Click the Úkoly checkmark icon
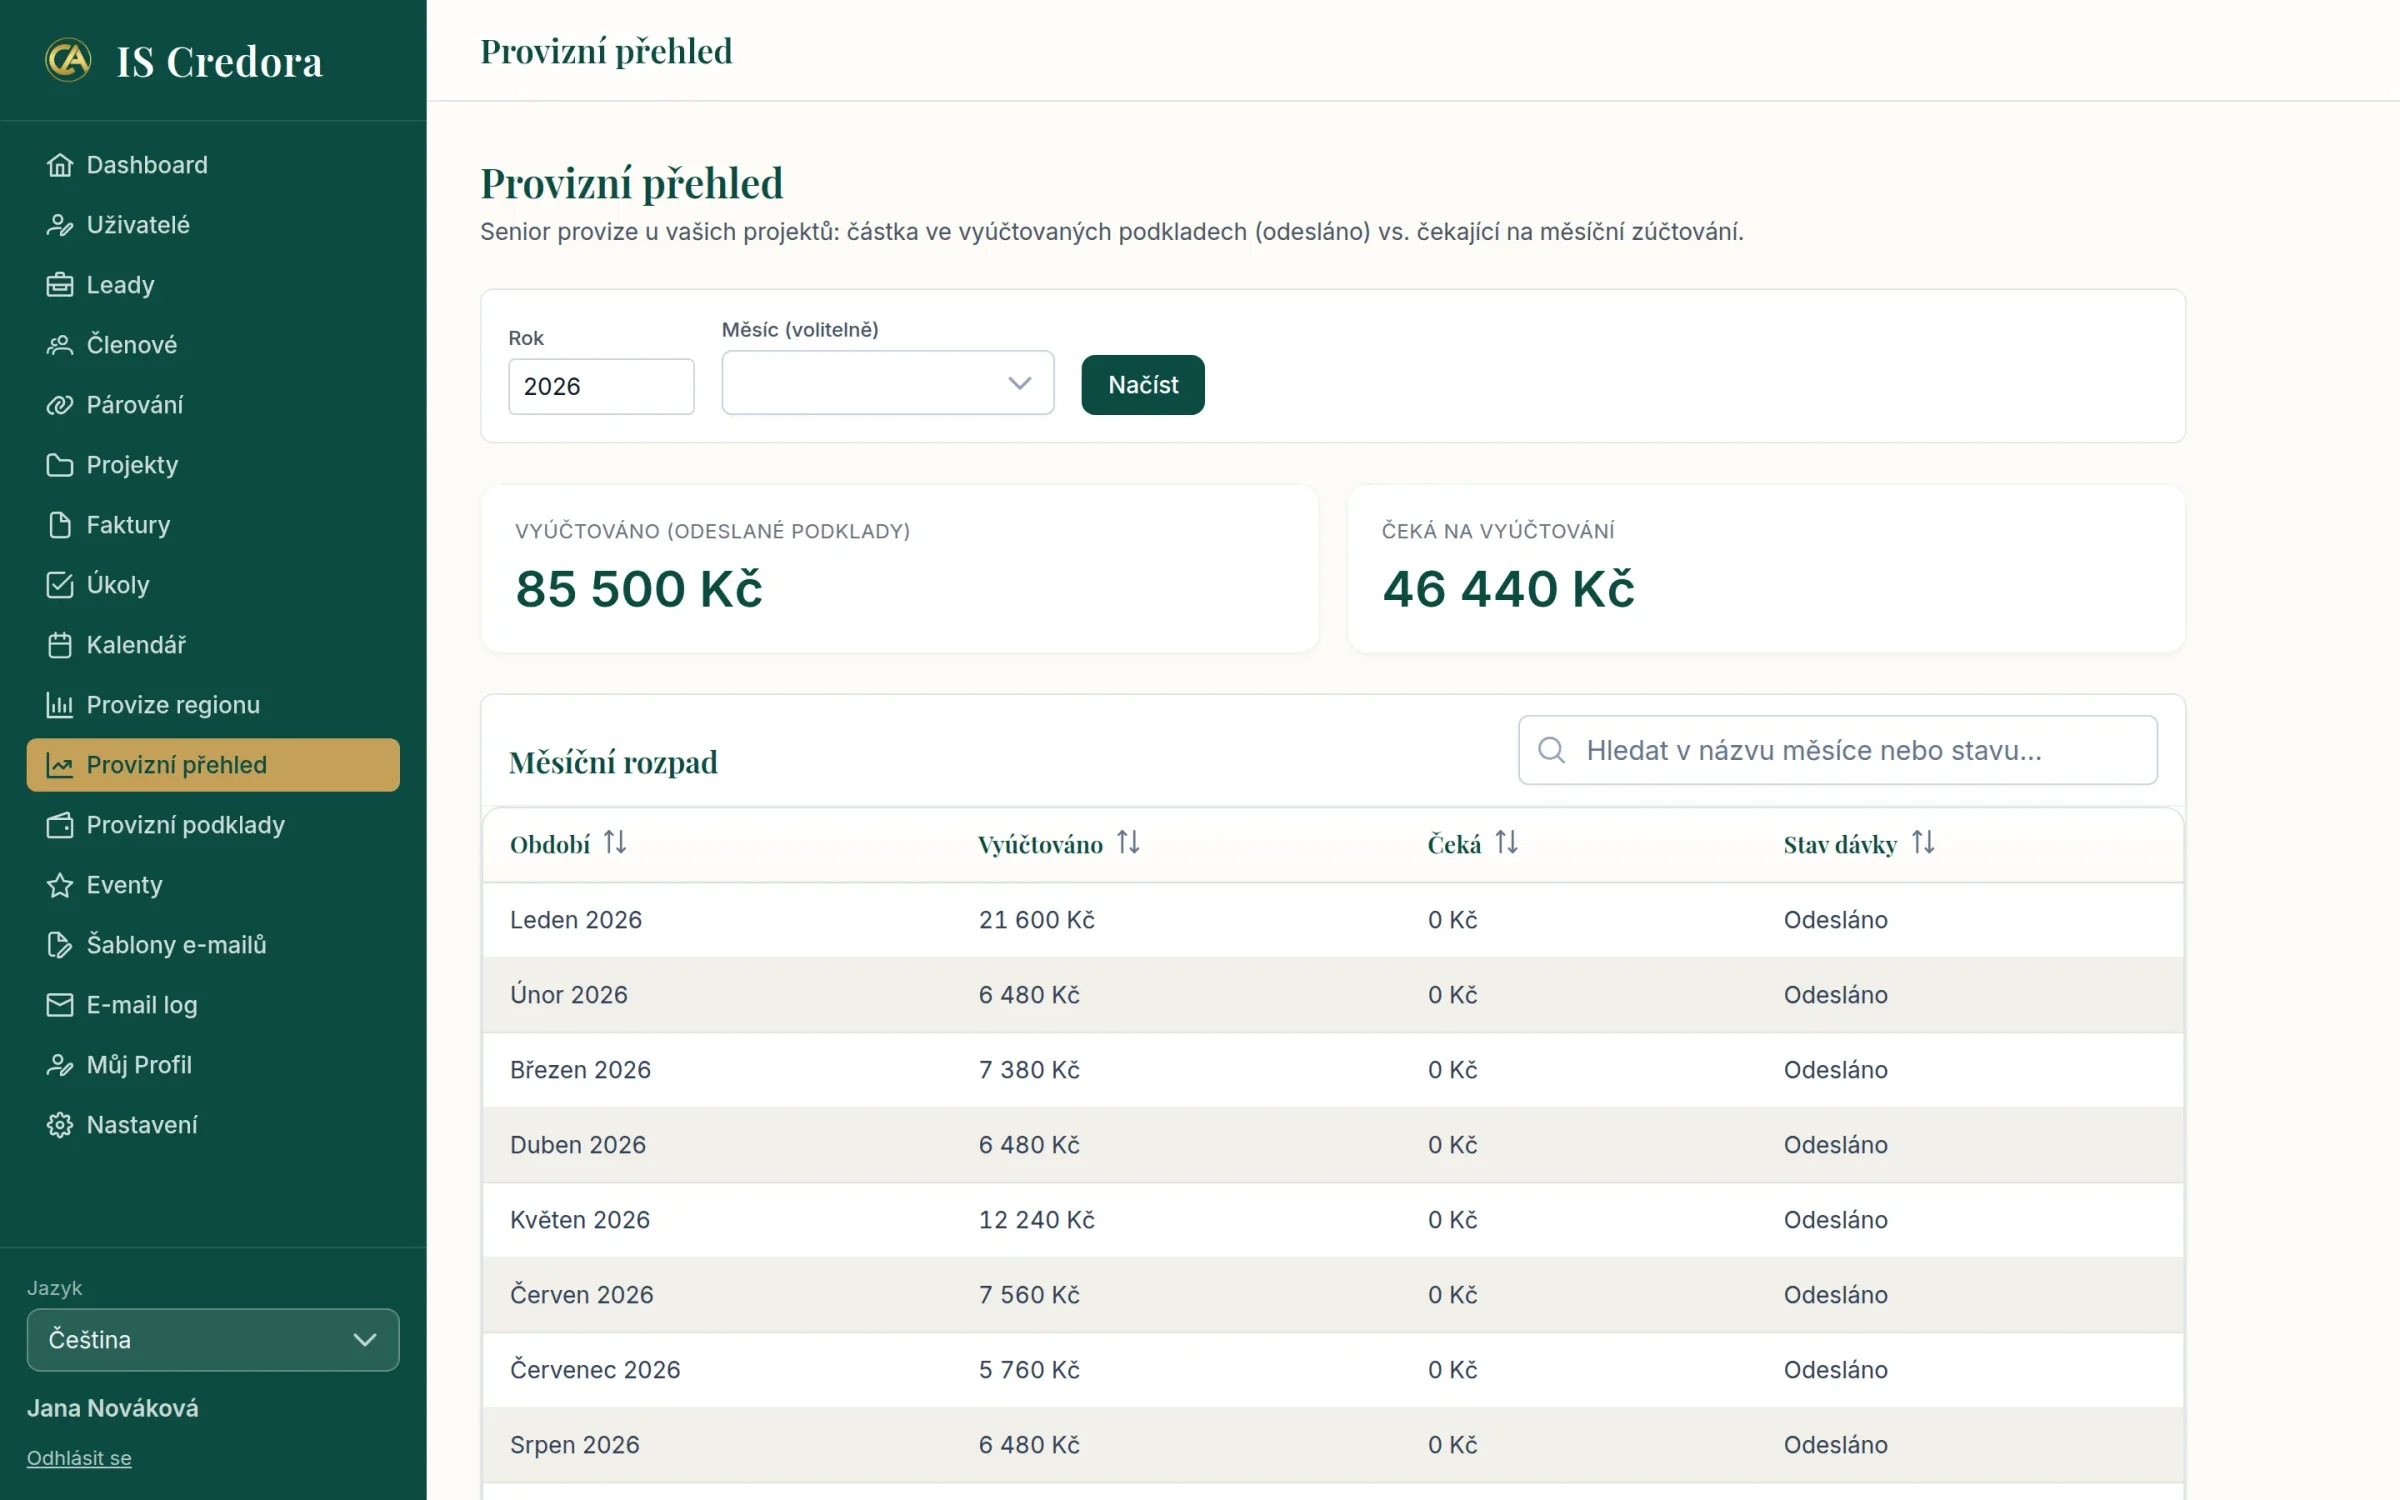The image size is (2400, 1500). coord(60,585)
